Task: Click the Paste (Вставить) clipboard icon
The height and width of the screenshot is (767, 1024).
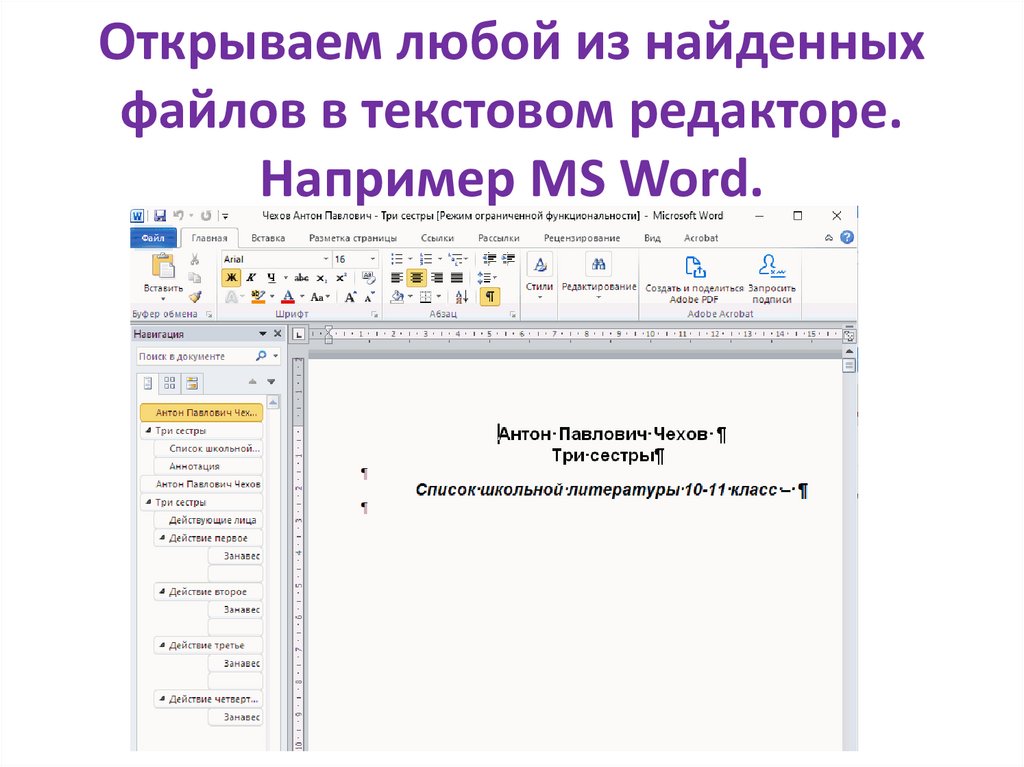Action: tap(163, 267)
